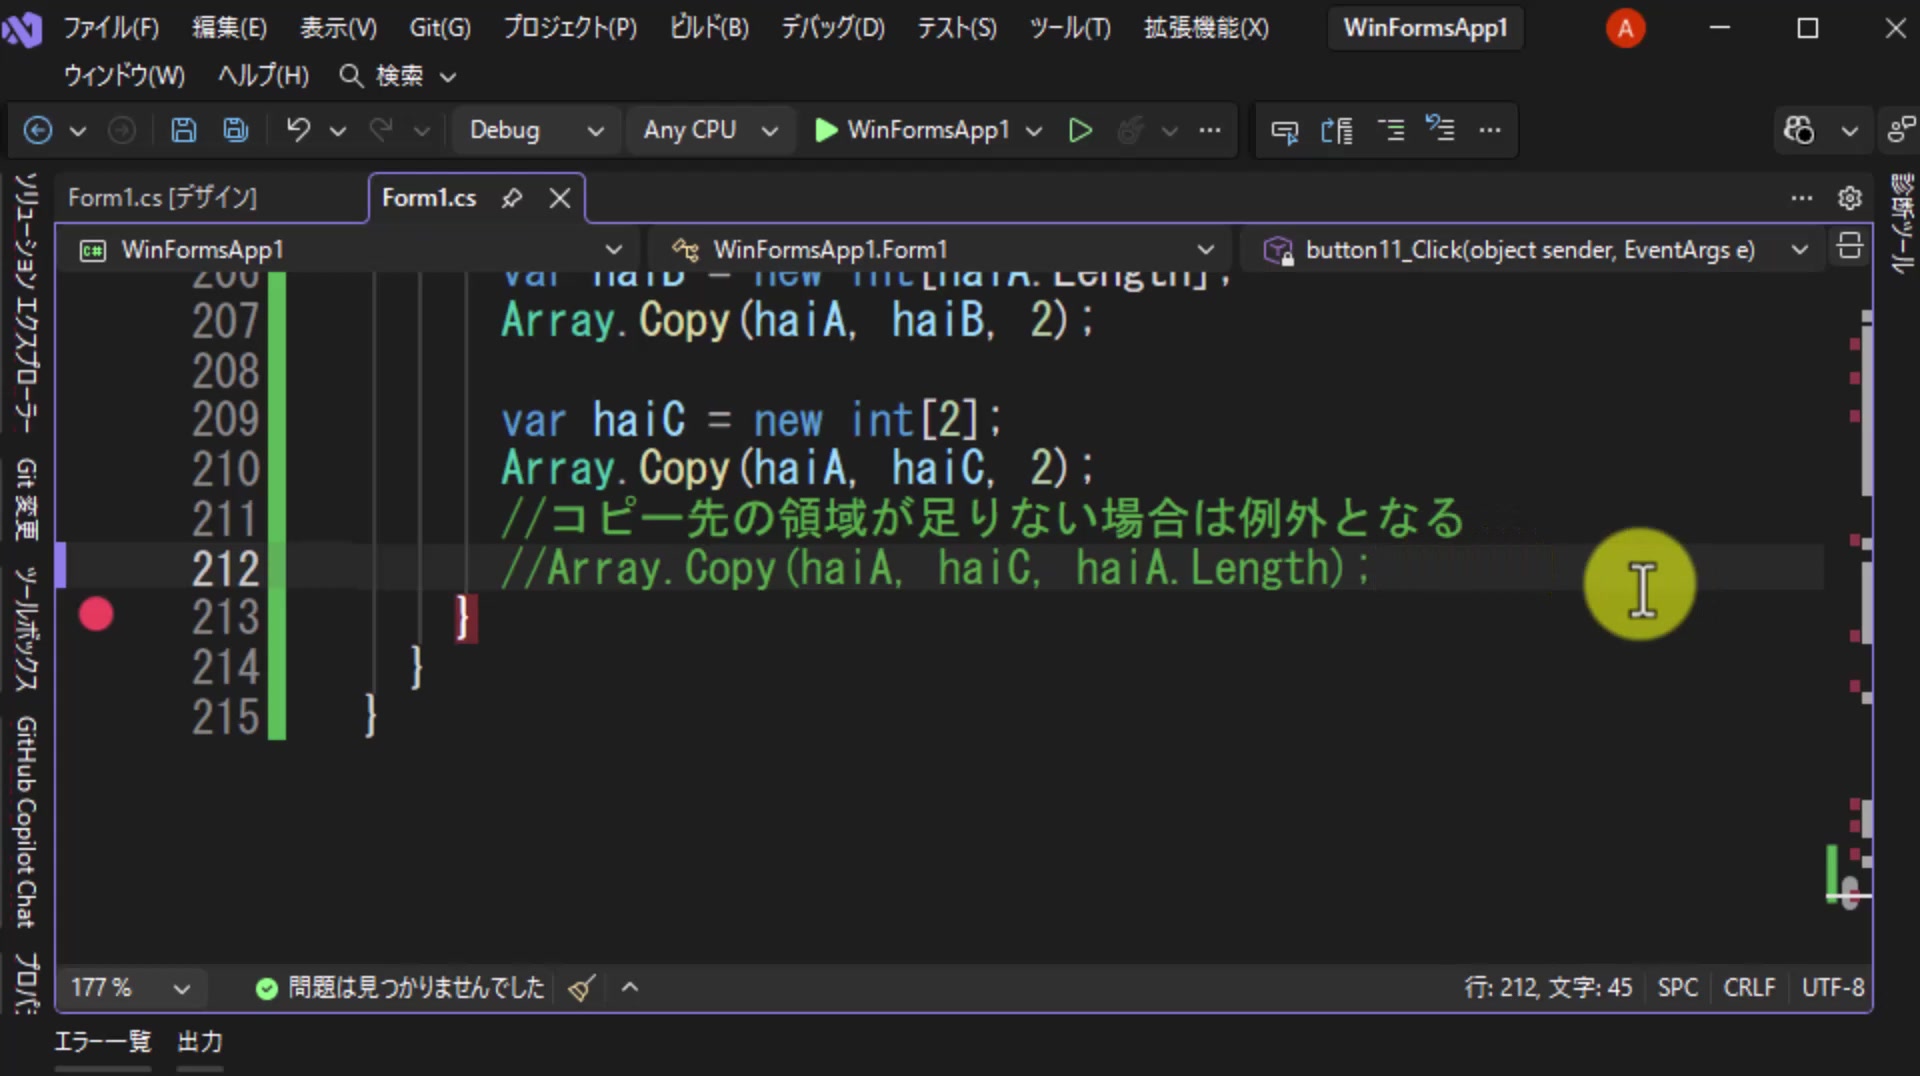1920x1076 pixels.
Task: Click the uncomment selected lines icon
Action: click(x=1440, y=130)
